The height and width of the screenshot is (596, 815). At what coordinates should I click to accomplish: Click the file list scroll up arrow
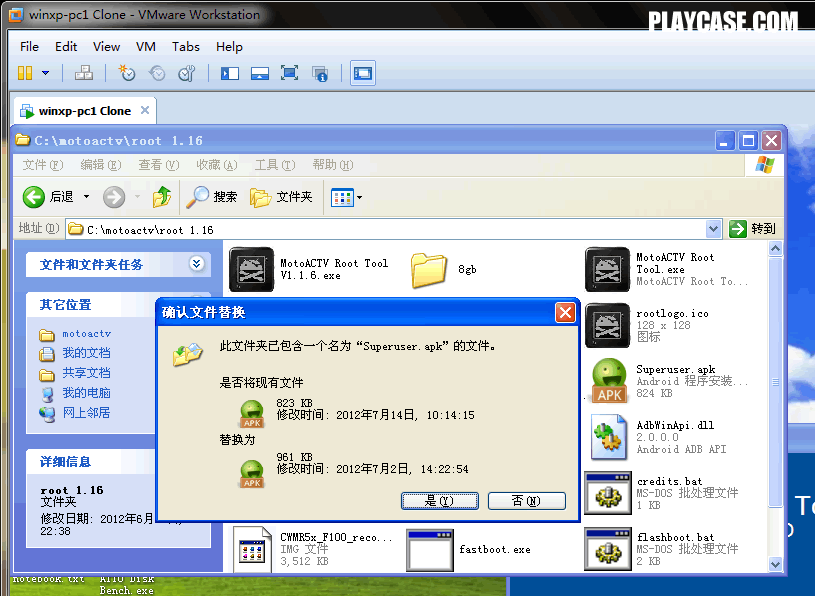pos(775,248)
